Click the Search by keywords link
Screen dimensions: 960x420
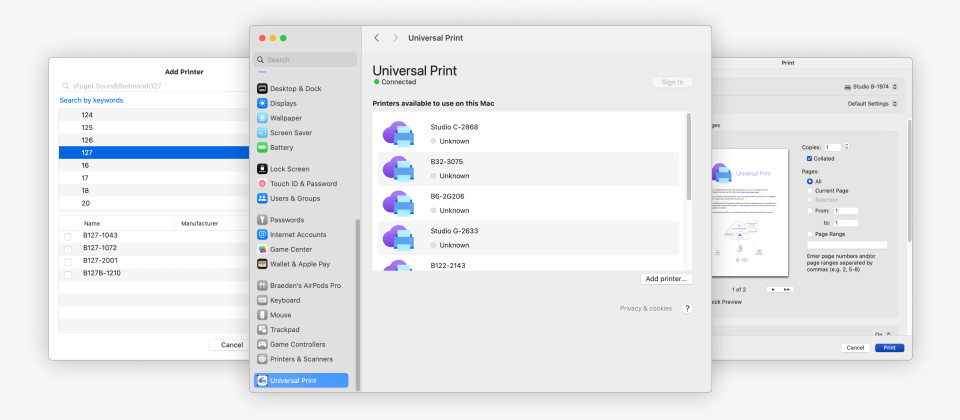click(91, 100)
